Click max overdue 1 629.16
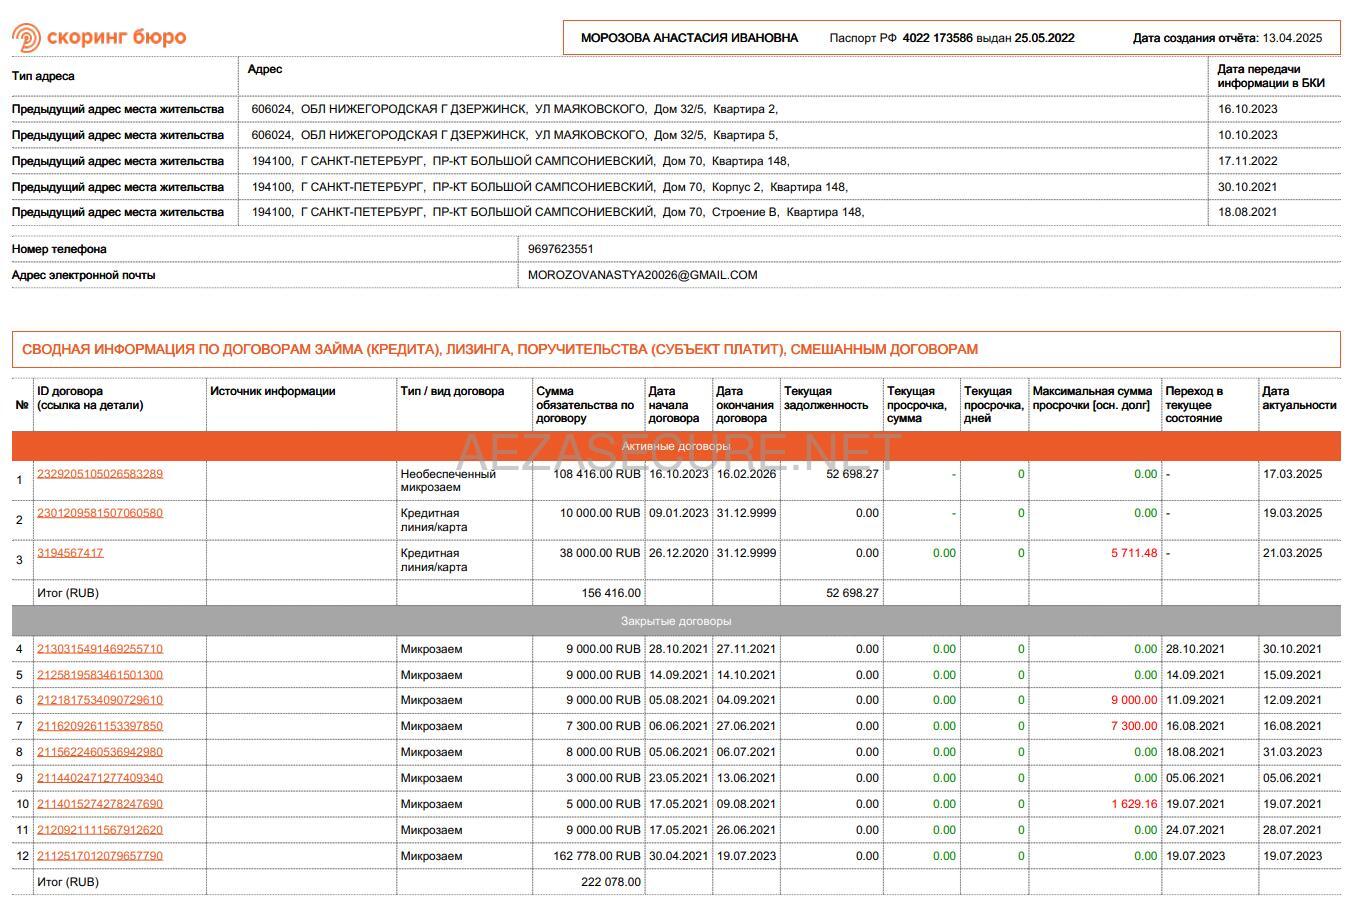The image size is (1359, 904). click(x=1134, y=804)
